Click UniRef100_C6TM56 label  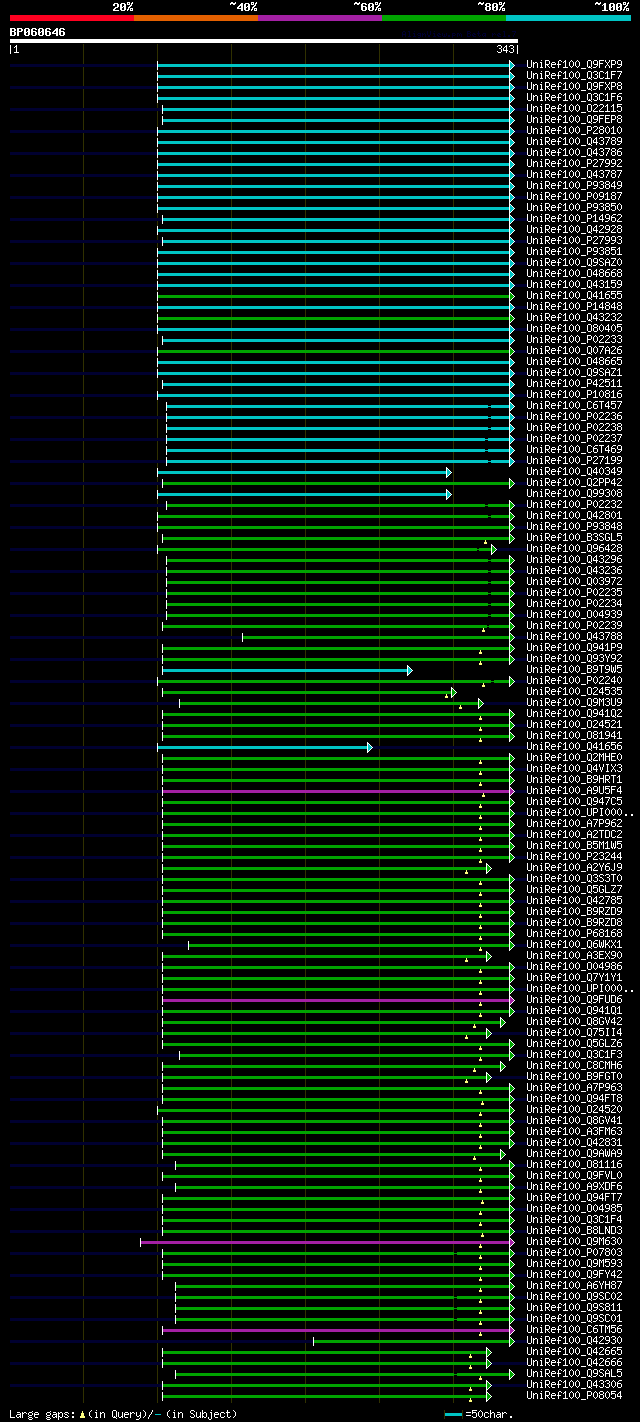click(x=574, y=1330)
